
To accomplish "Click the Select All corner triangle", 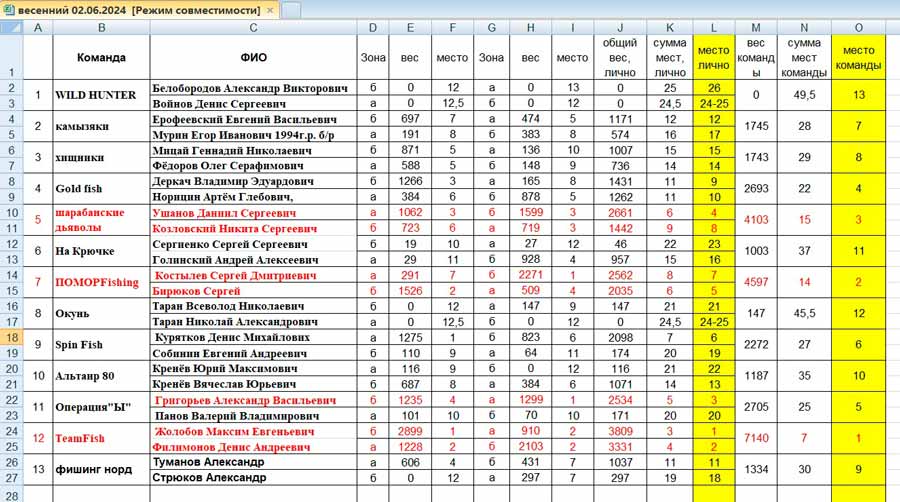I will coord(11,28).
